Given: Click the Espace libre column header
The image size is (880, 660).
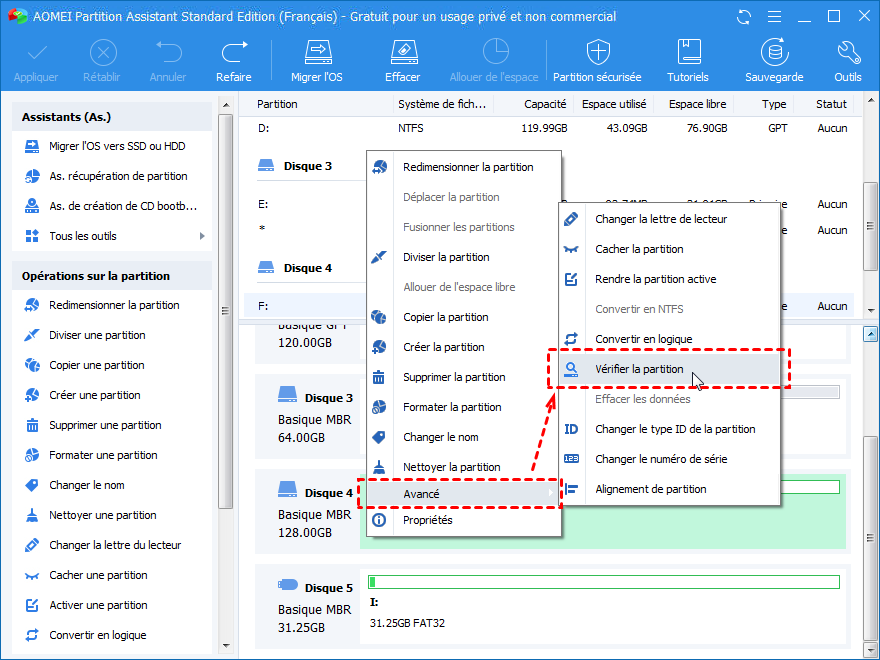Looking at the screenshot, I should [697, 104].
